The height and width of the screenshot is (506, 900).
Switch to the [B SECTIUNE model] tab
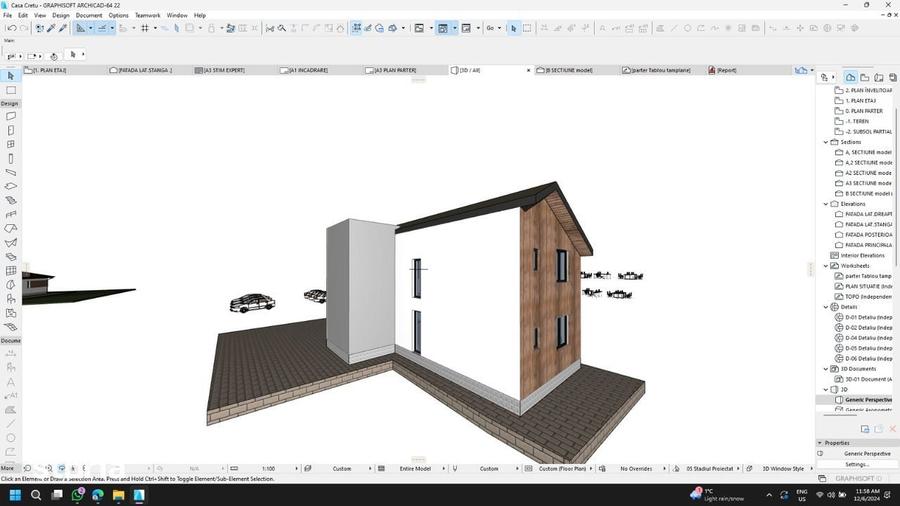point(568,70)
